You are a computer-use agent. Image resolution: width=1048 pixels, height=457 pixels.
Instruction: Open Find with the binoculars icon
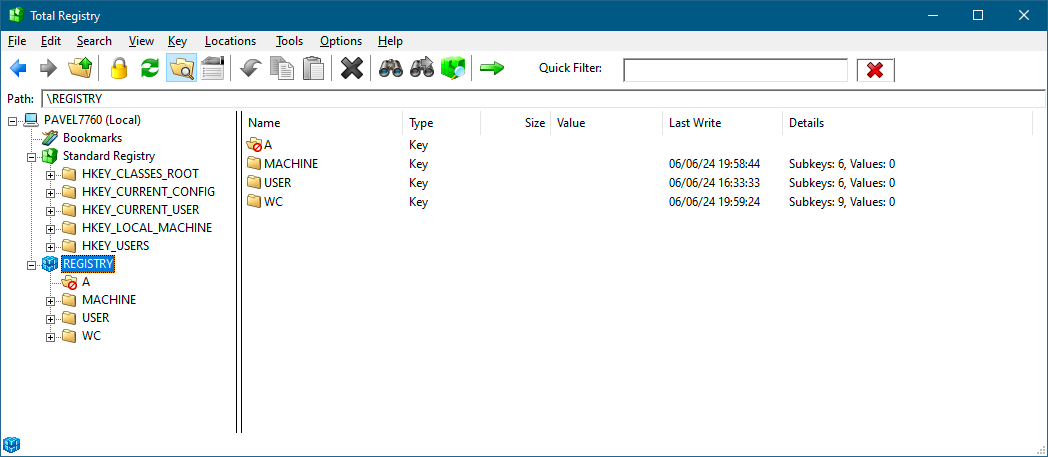pyautogui.click(x=390, y=67)
